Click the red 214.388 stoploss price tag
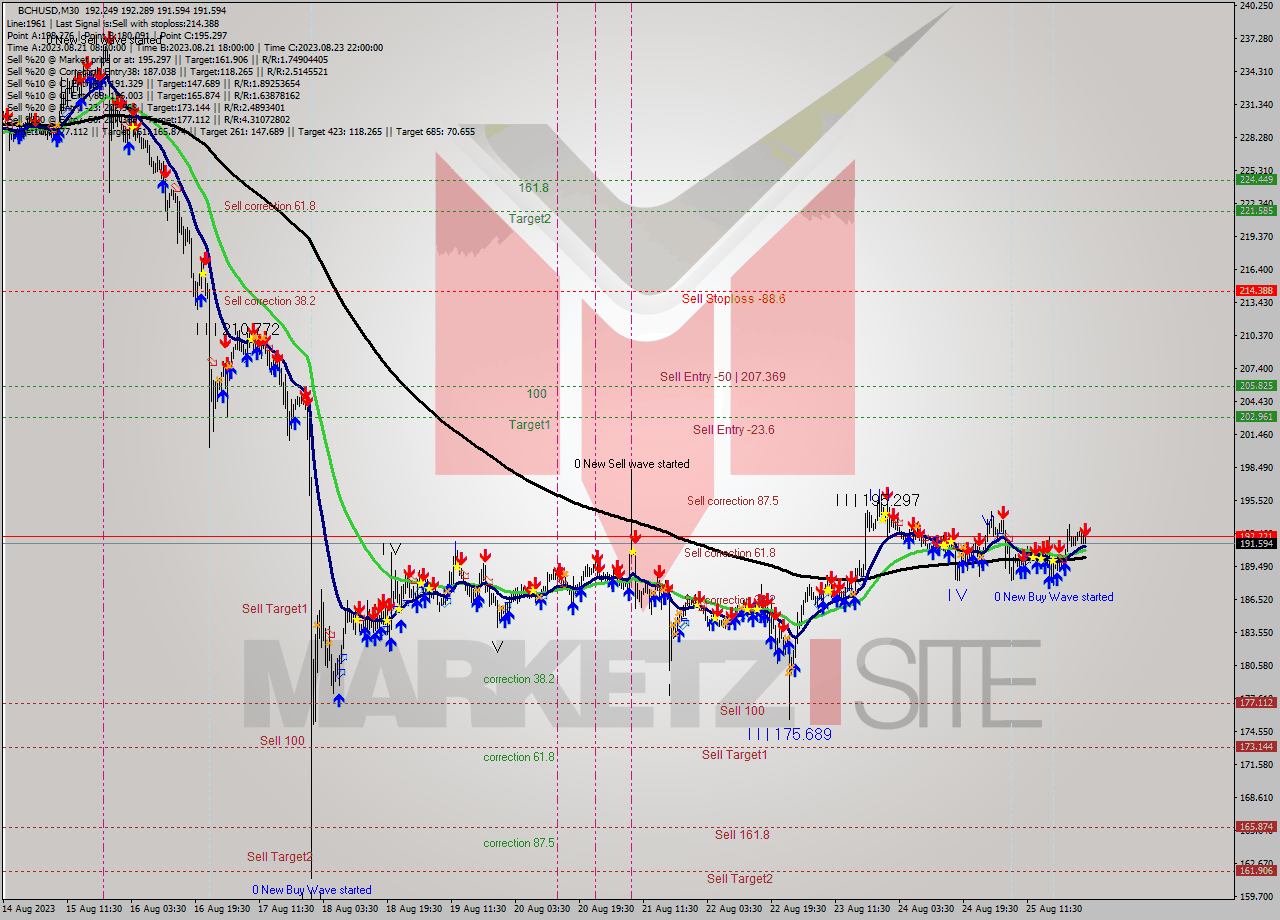The width and height of the screenshot is (1280, 920). pos(1256,291)
